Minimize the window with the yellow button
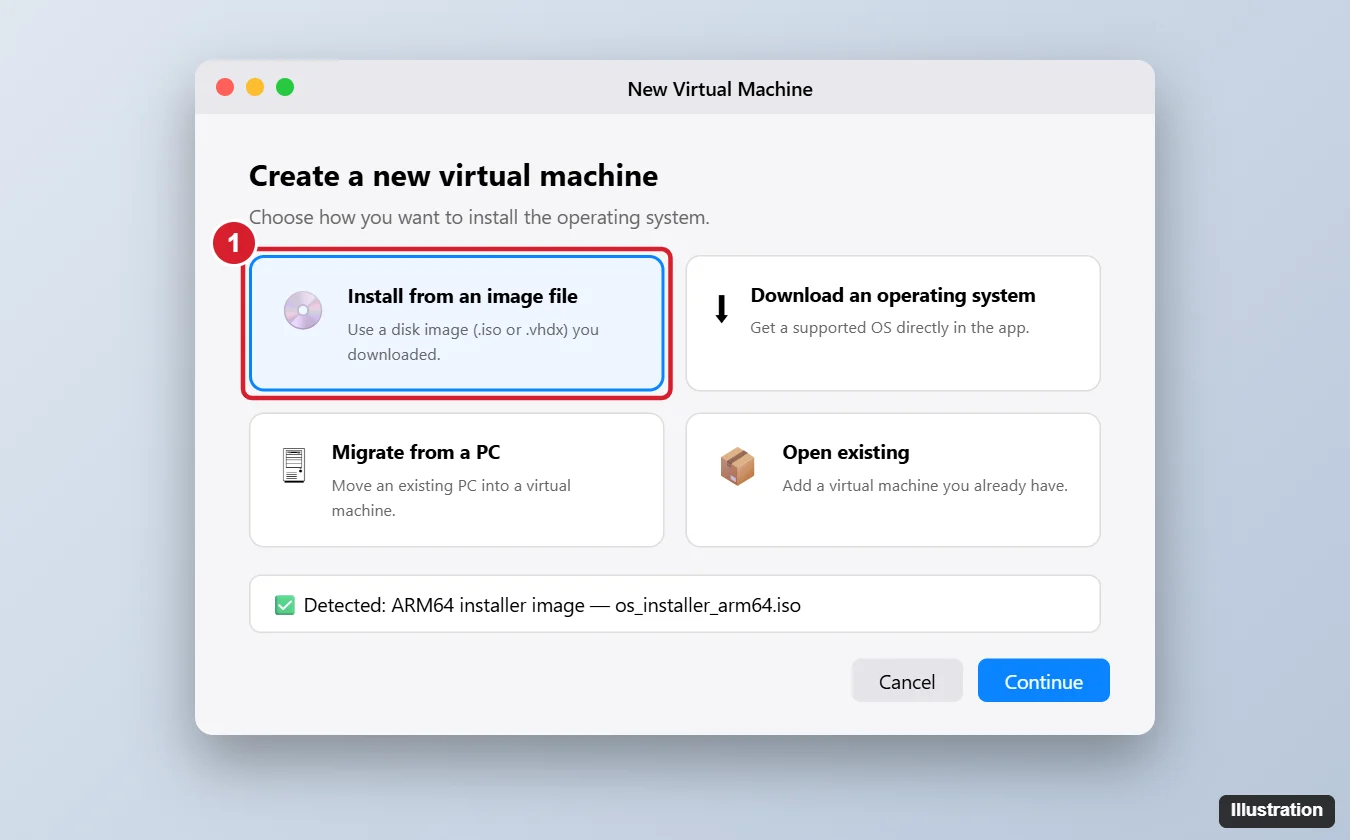This screenshot has height=840, width=1350. 255,87
